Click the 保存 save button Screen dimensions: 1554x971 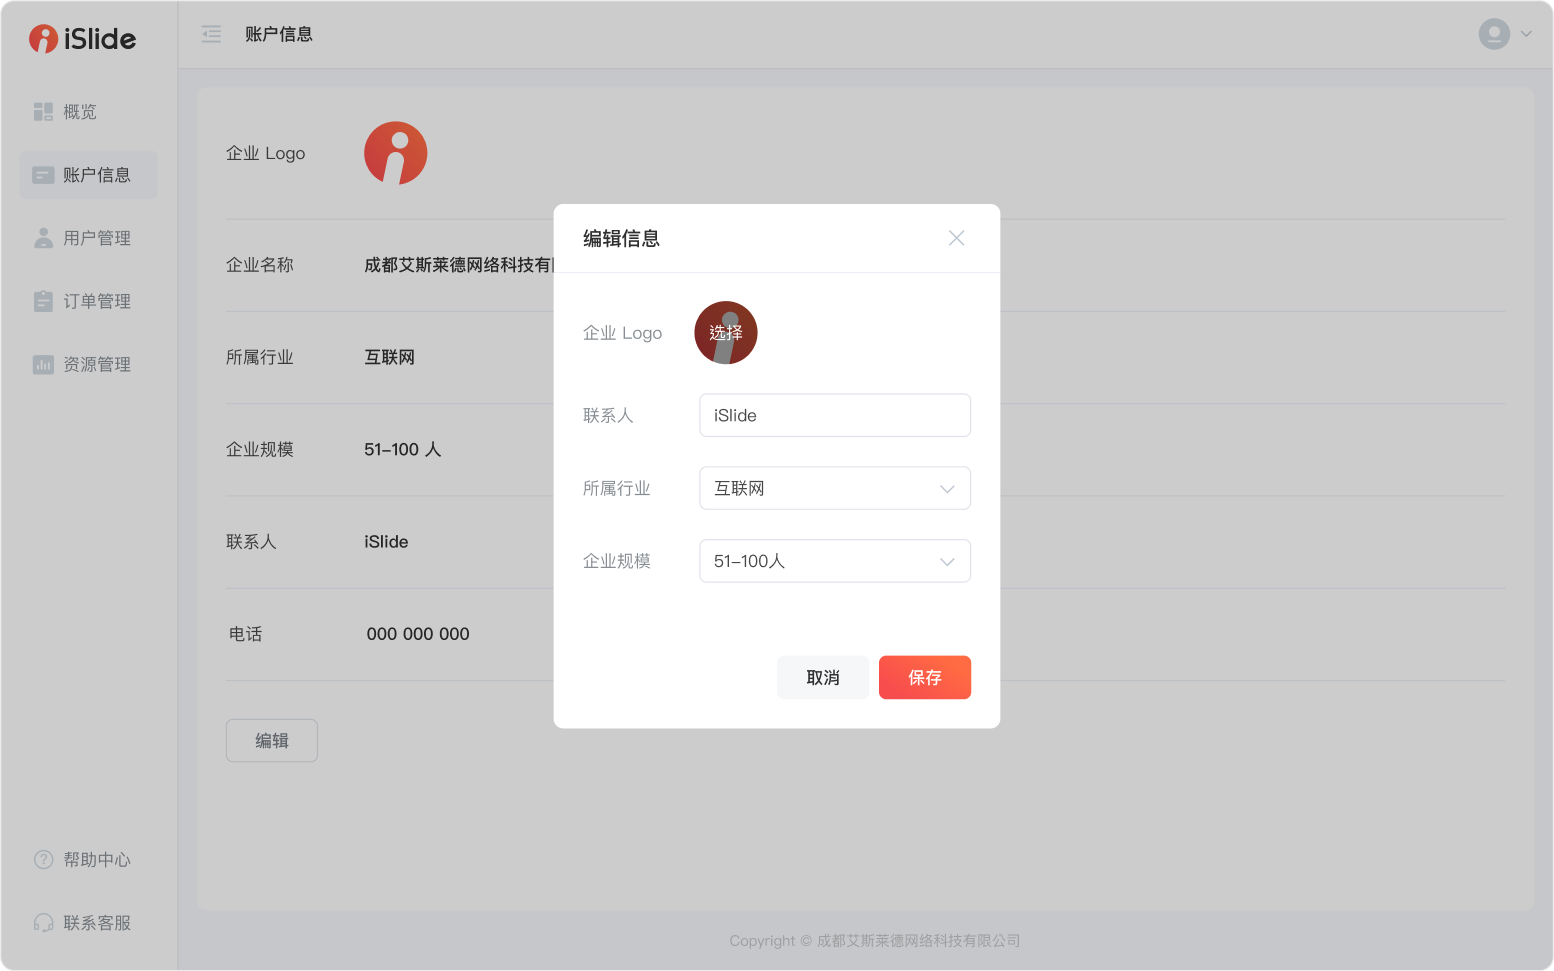point(924,677)
